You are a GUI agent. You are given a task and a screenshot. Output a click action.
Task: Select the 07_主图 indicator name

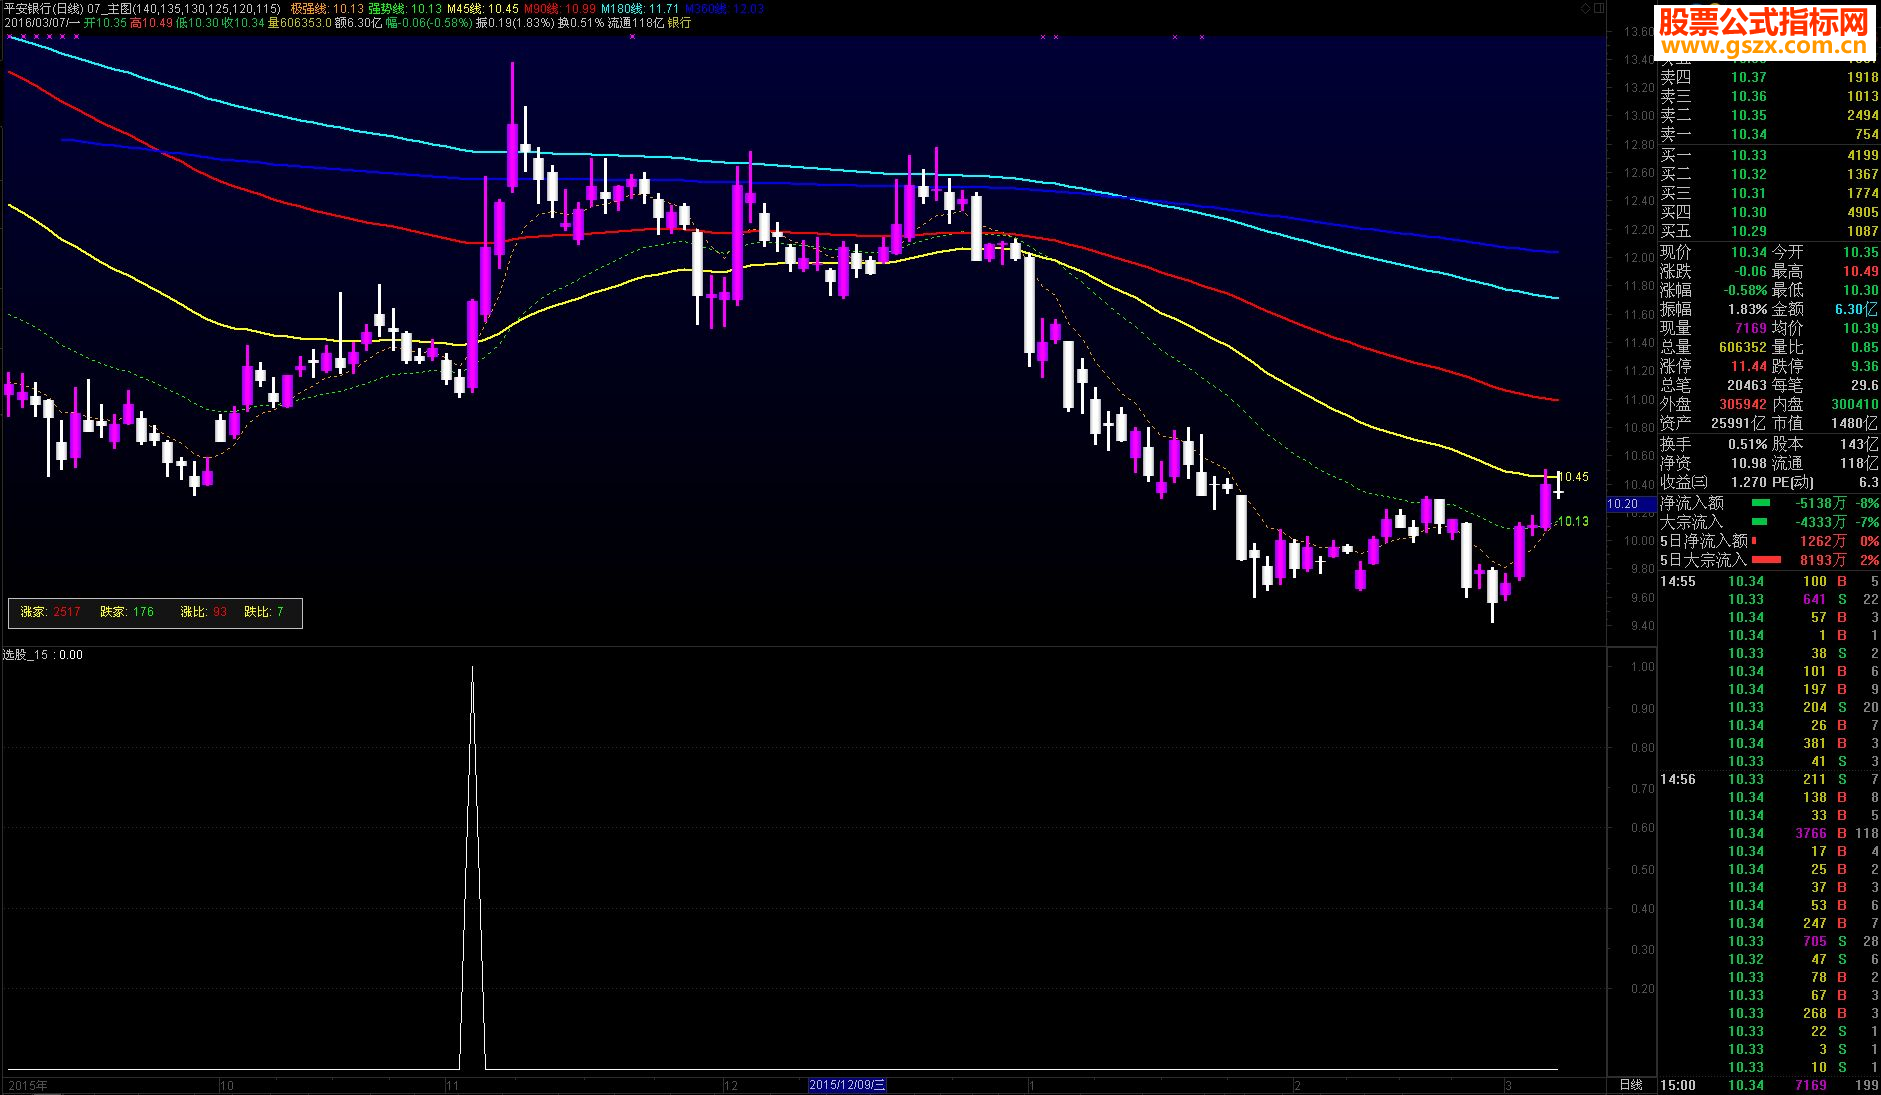point(110,8)
